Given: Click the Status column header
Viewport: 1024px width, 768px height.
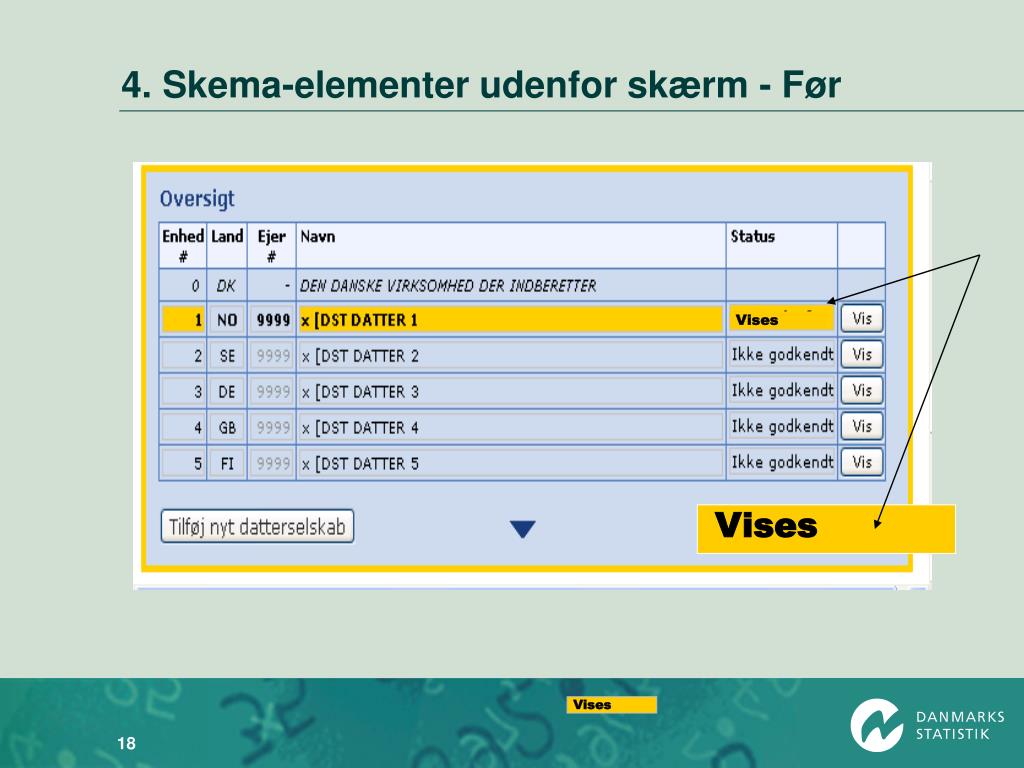Looking at the screenshot, I should coord(782,245).
